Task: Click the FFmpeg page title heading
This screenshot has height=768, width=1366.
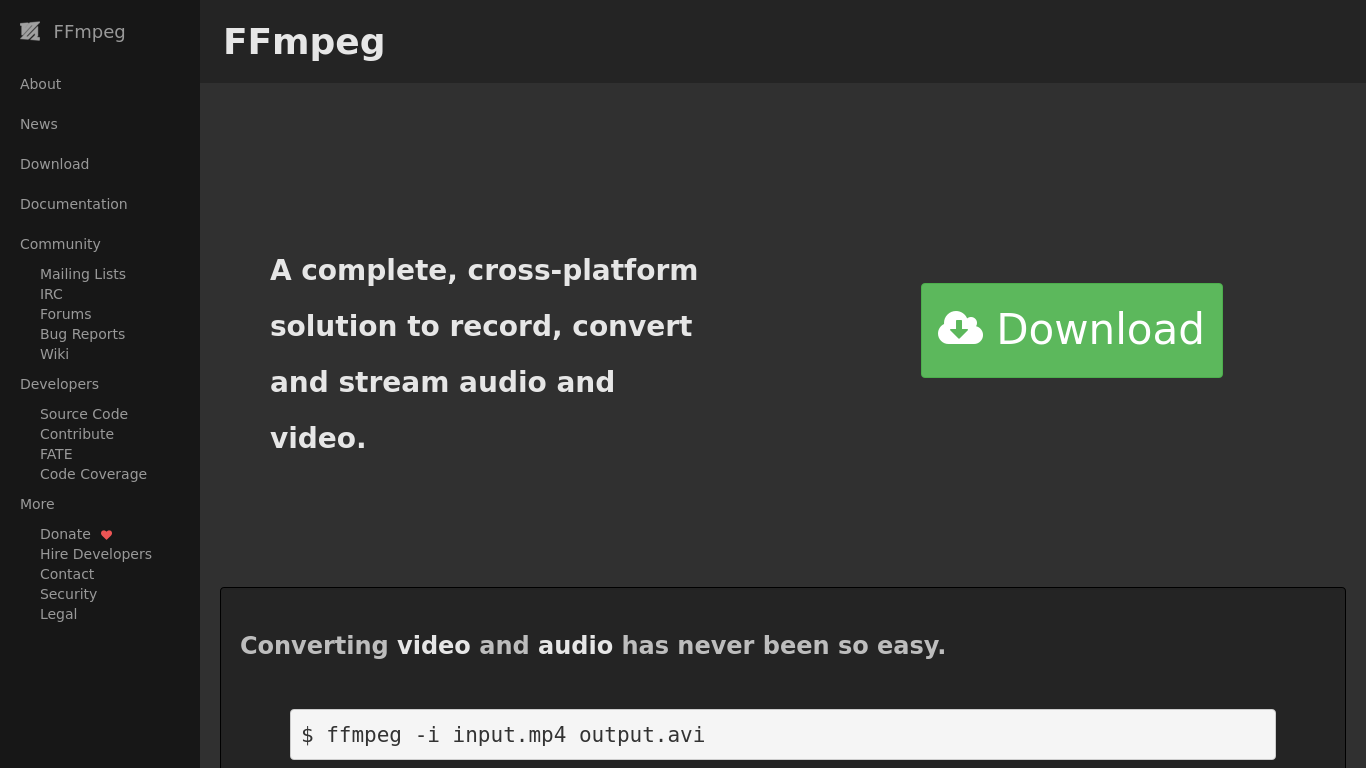Action: coord(304,42)
